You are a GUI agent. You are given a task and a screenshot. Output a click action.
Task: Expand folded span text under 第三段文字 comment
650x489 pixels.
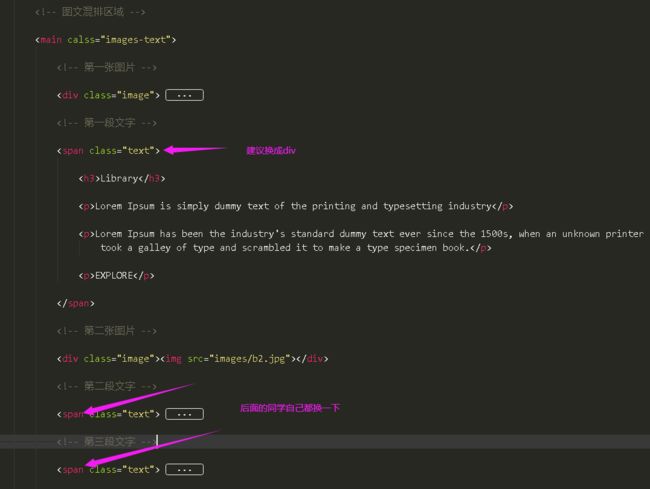tap(184, 470)
